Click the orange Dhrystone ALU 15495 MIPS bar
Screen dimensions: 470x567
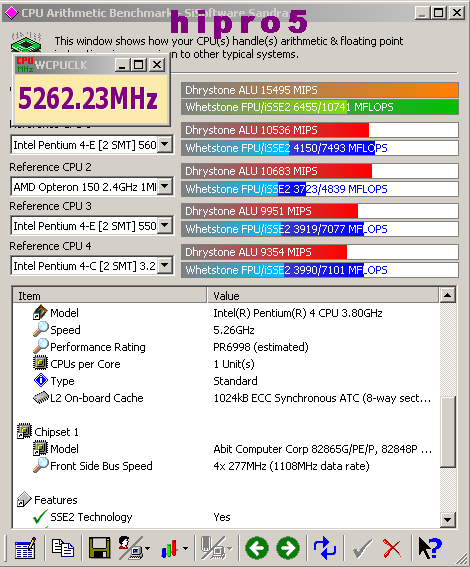click(320, 90)
